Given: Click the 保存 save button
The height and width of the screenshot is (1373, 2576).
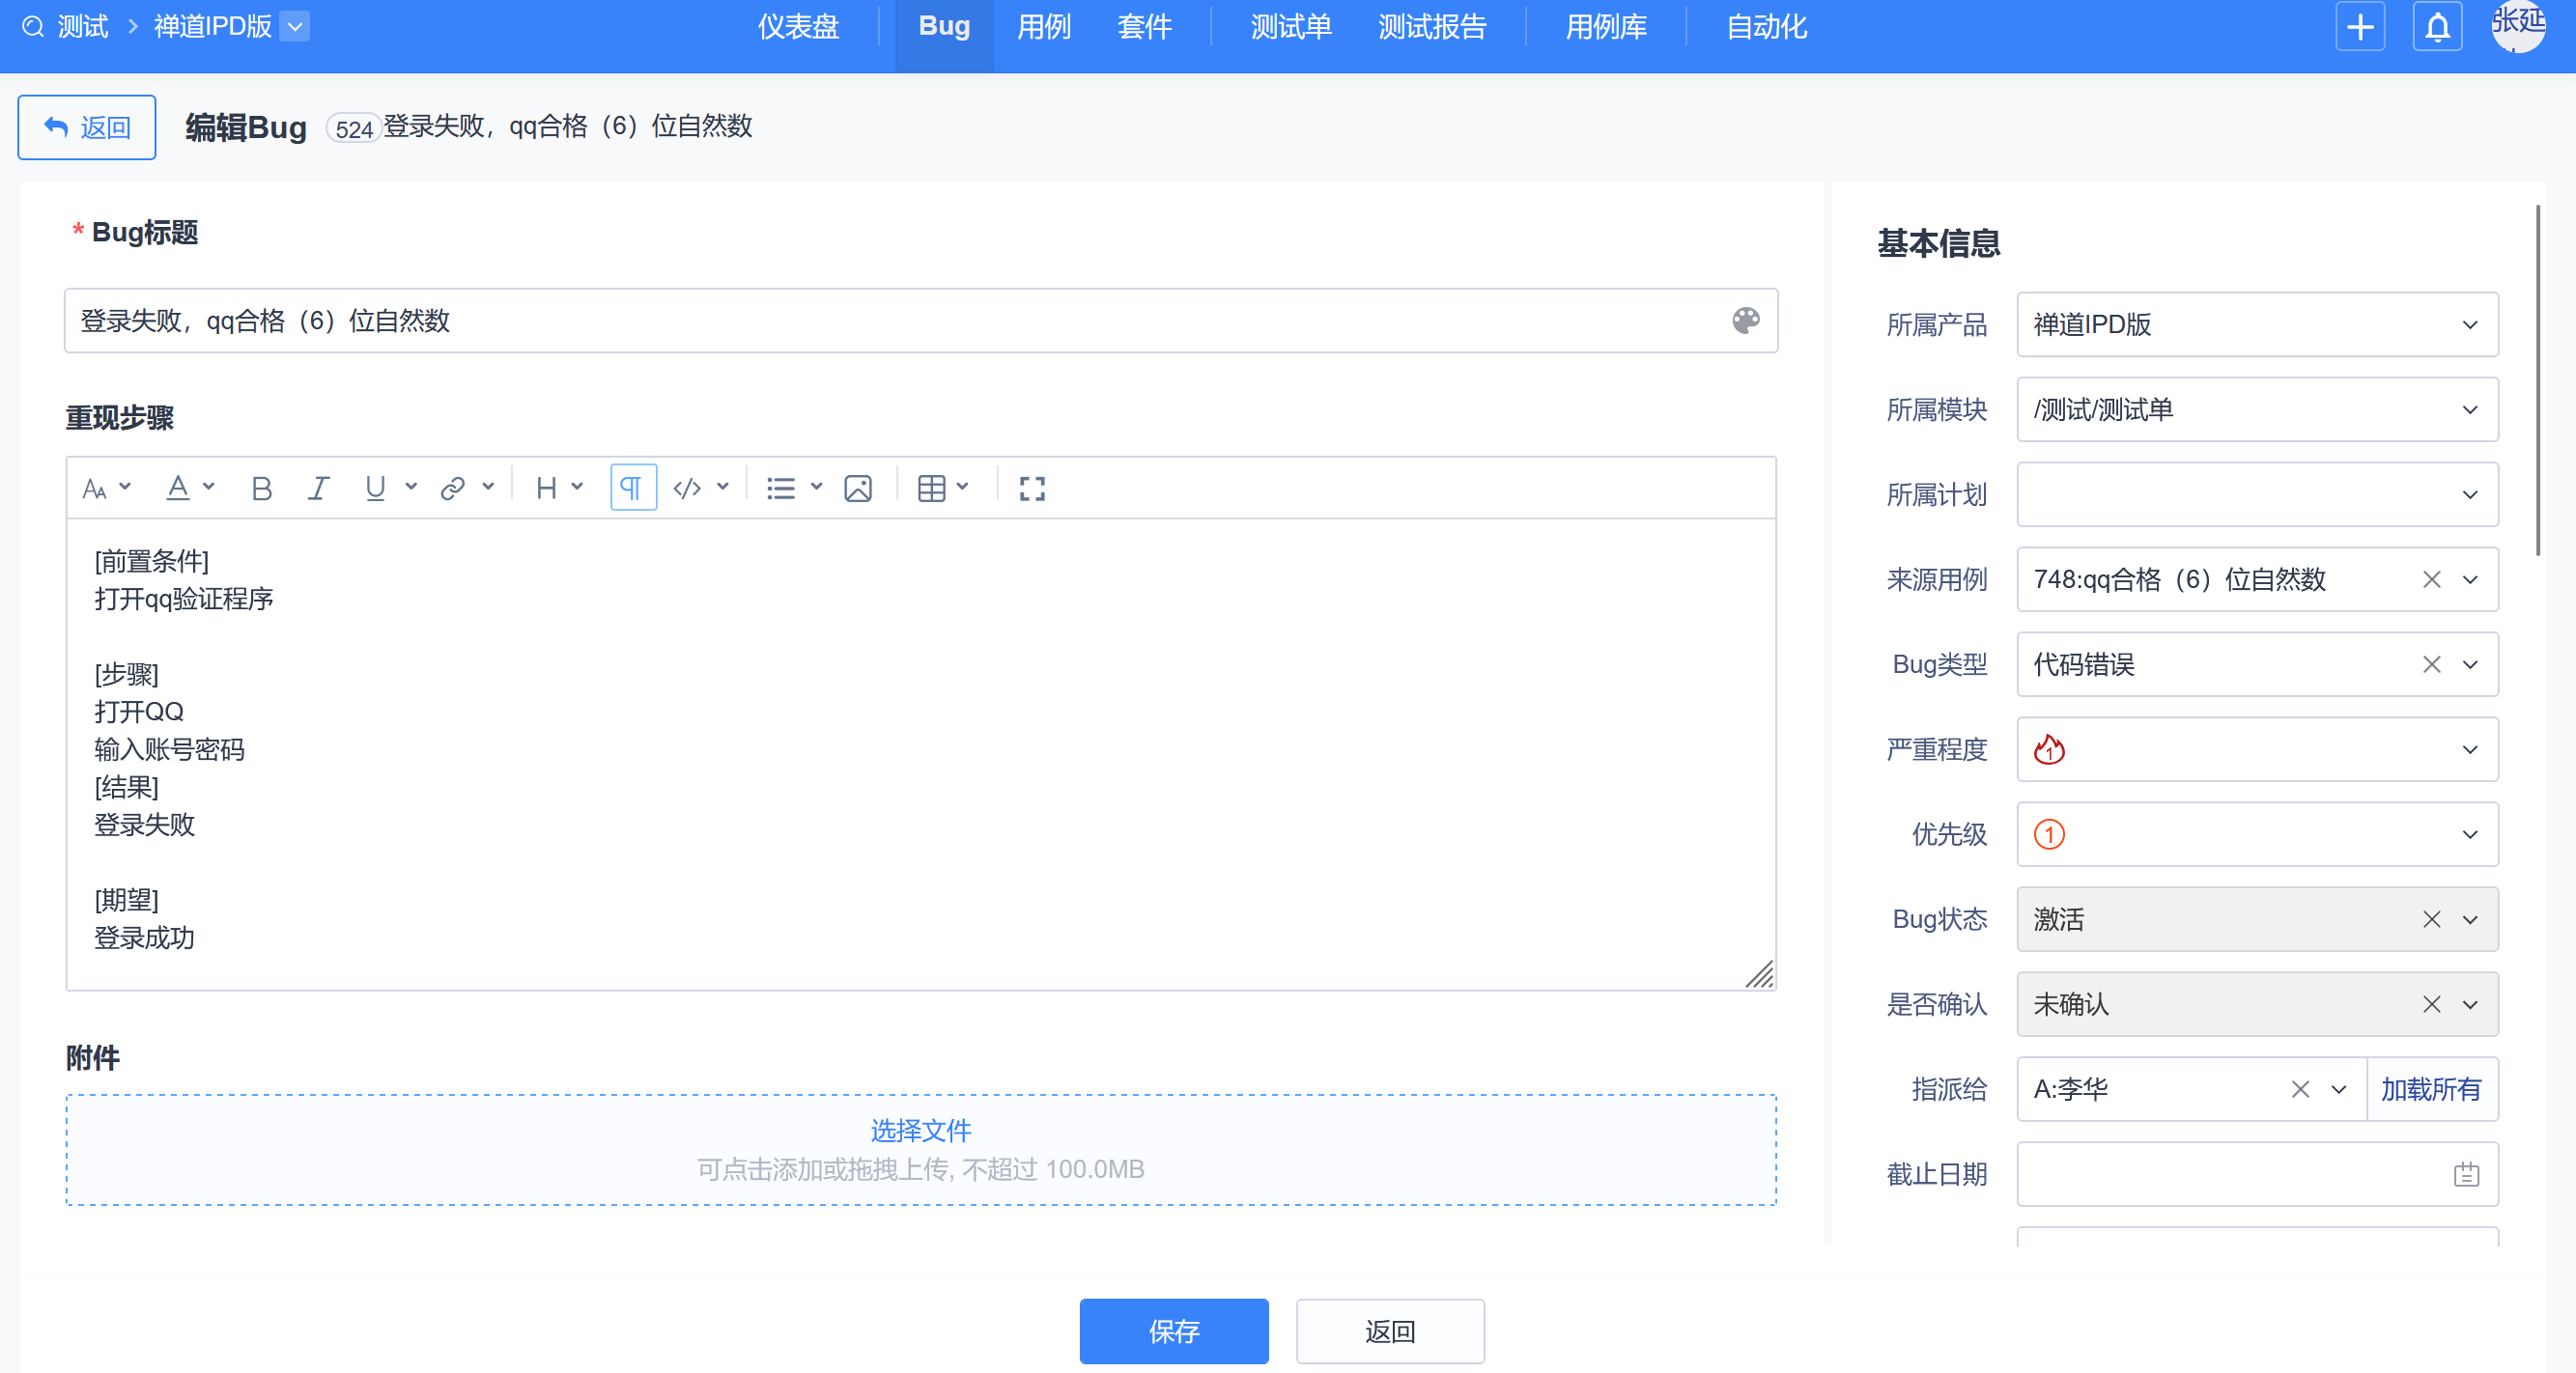Looking at the screenshot, I should pyautogui.click(x=1174, y=1331).
